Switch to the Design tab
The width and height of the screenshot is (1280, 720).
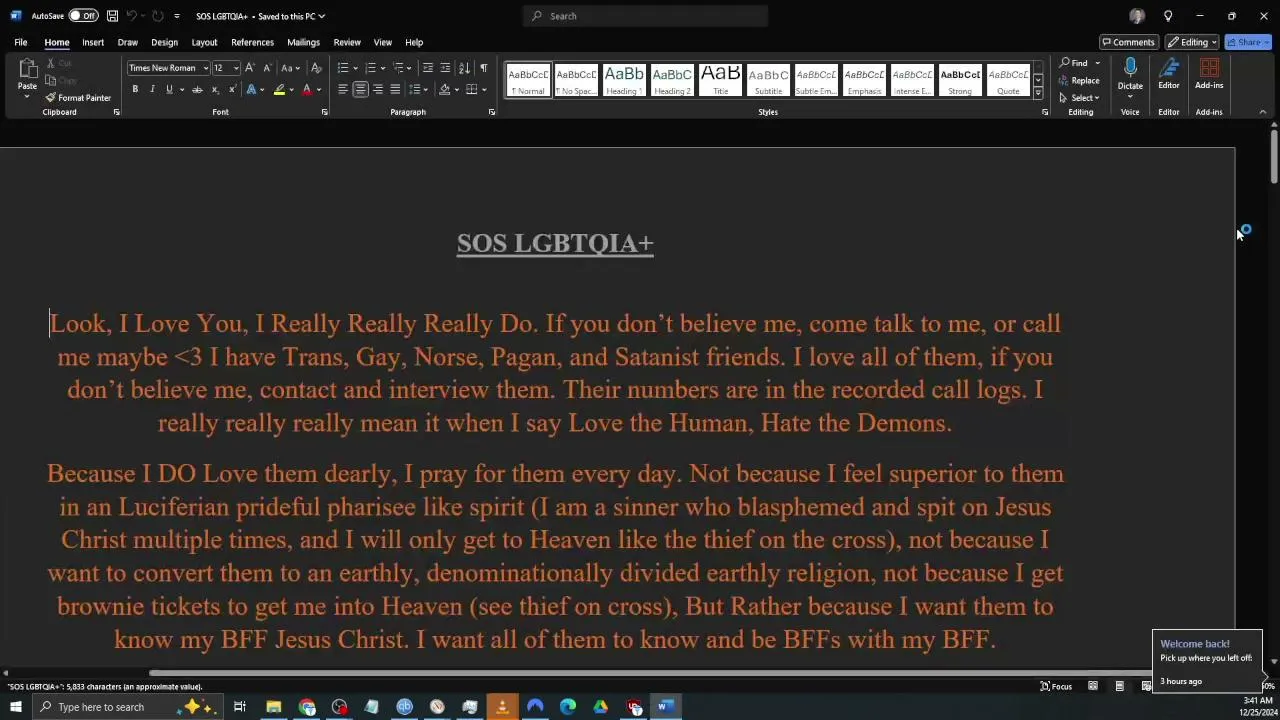pos(164,42)
